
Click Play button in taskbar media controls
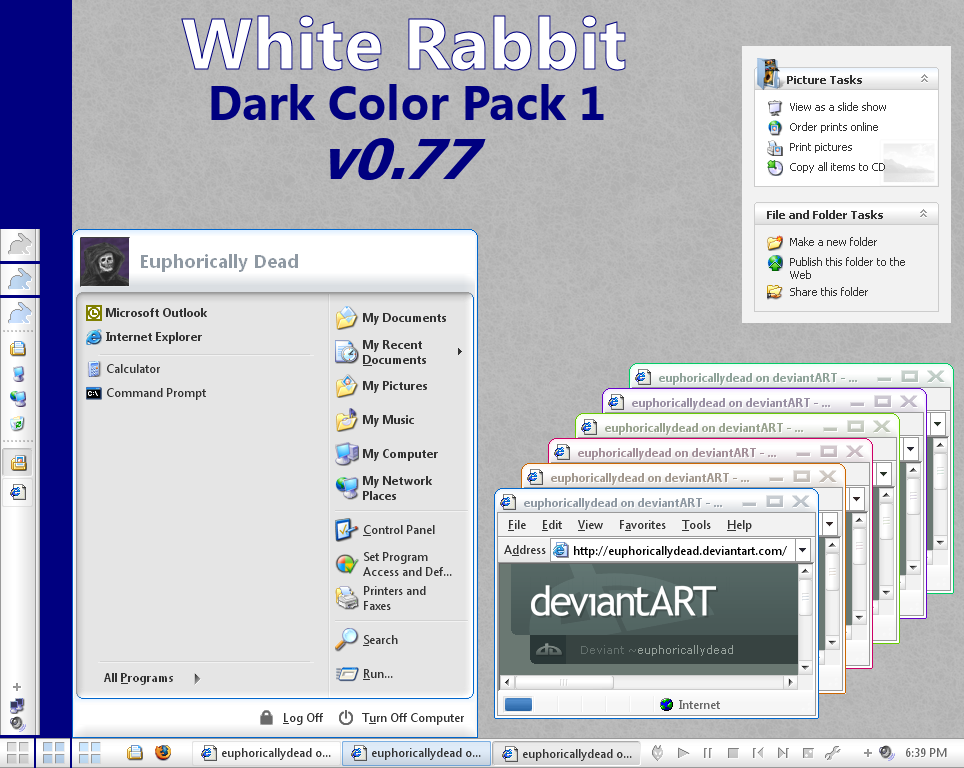682,753
